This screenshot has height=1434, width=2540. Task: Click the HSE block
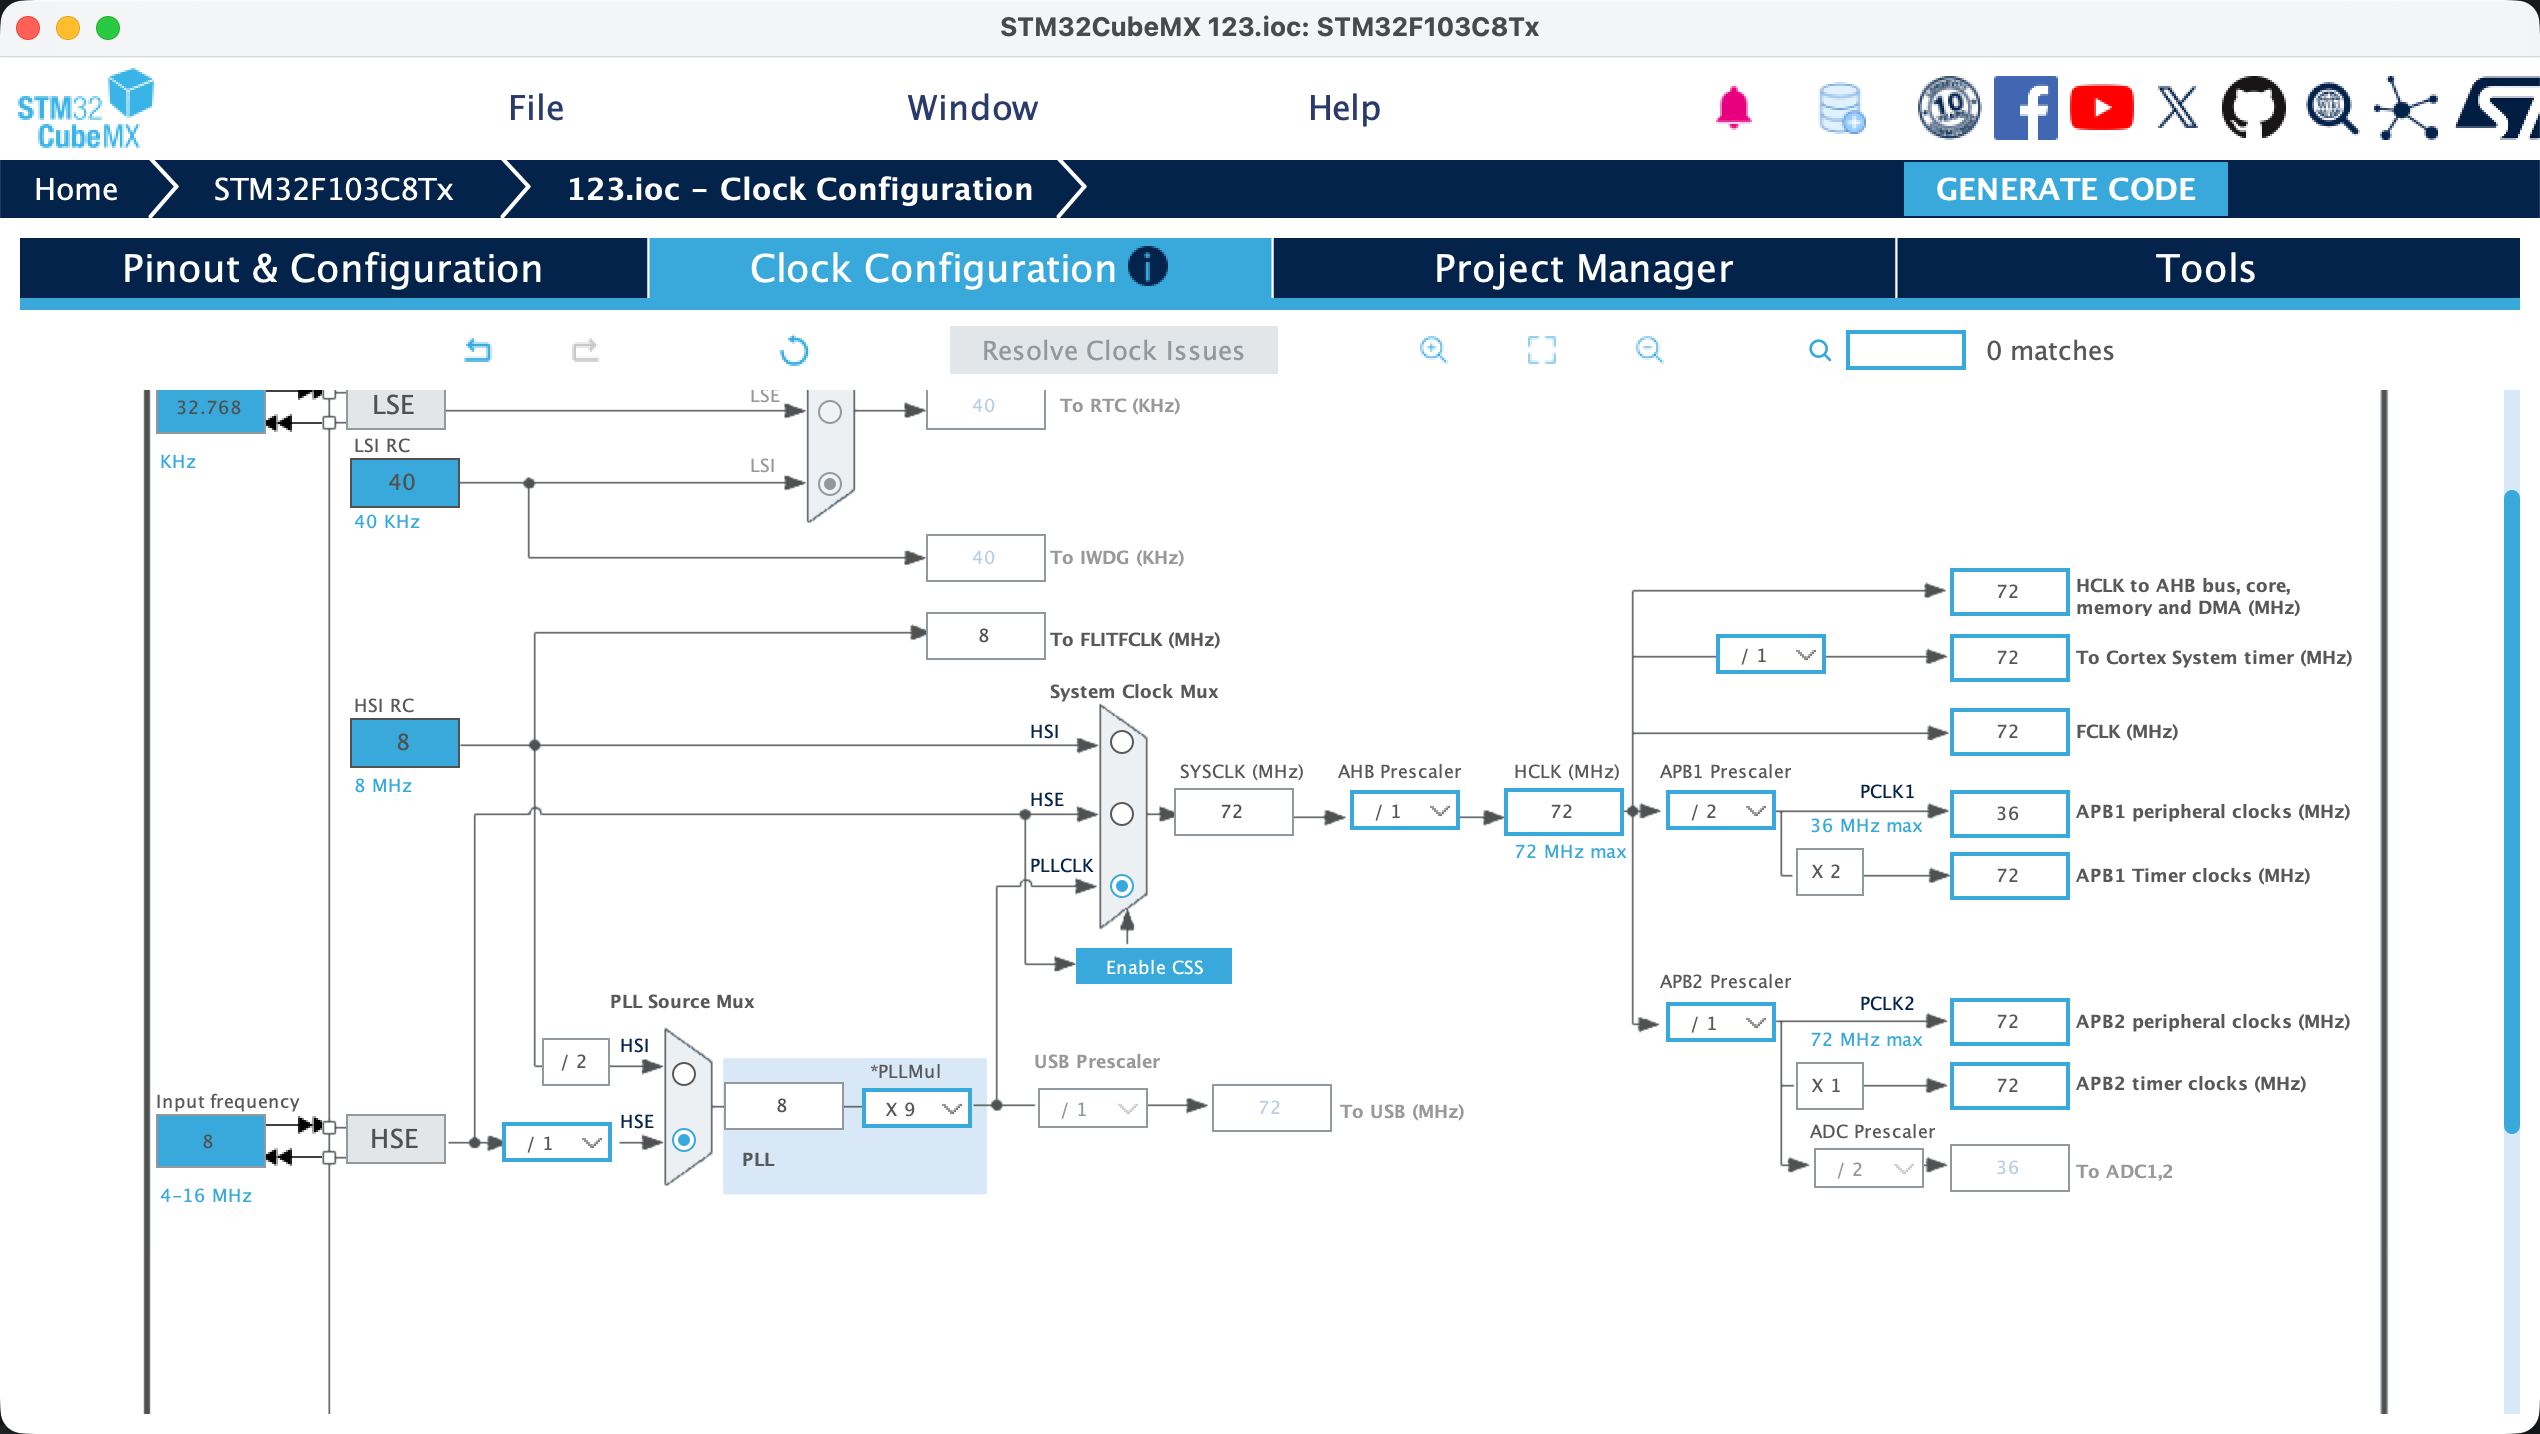point(395,1139)
